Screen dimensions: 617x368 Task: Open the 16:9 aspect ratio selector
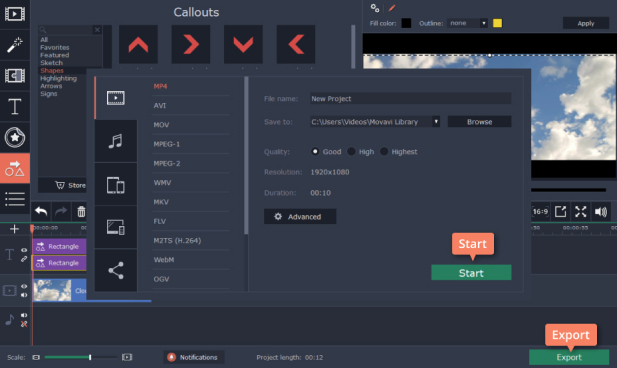point(540,212)
